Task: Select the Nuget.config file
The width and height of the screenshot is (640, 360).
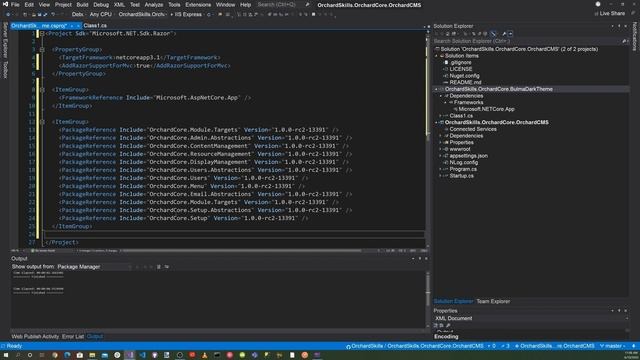Action: pyautogui.click(x=464, y=76)
